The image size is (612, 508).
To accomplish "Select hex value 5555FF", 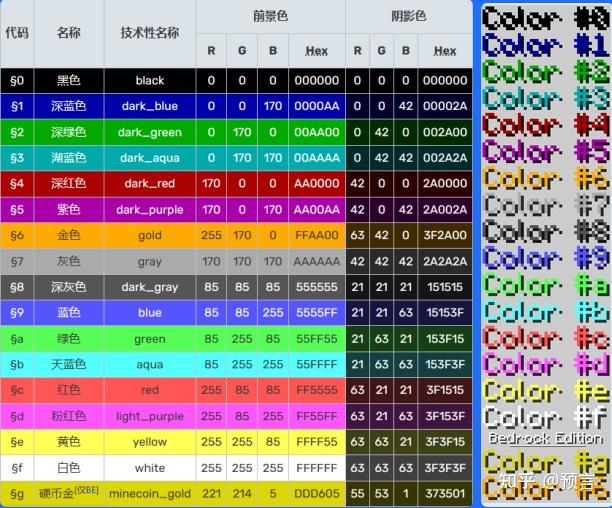I will click(317, 313).
